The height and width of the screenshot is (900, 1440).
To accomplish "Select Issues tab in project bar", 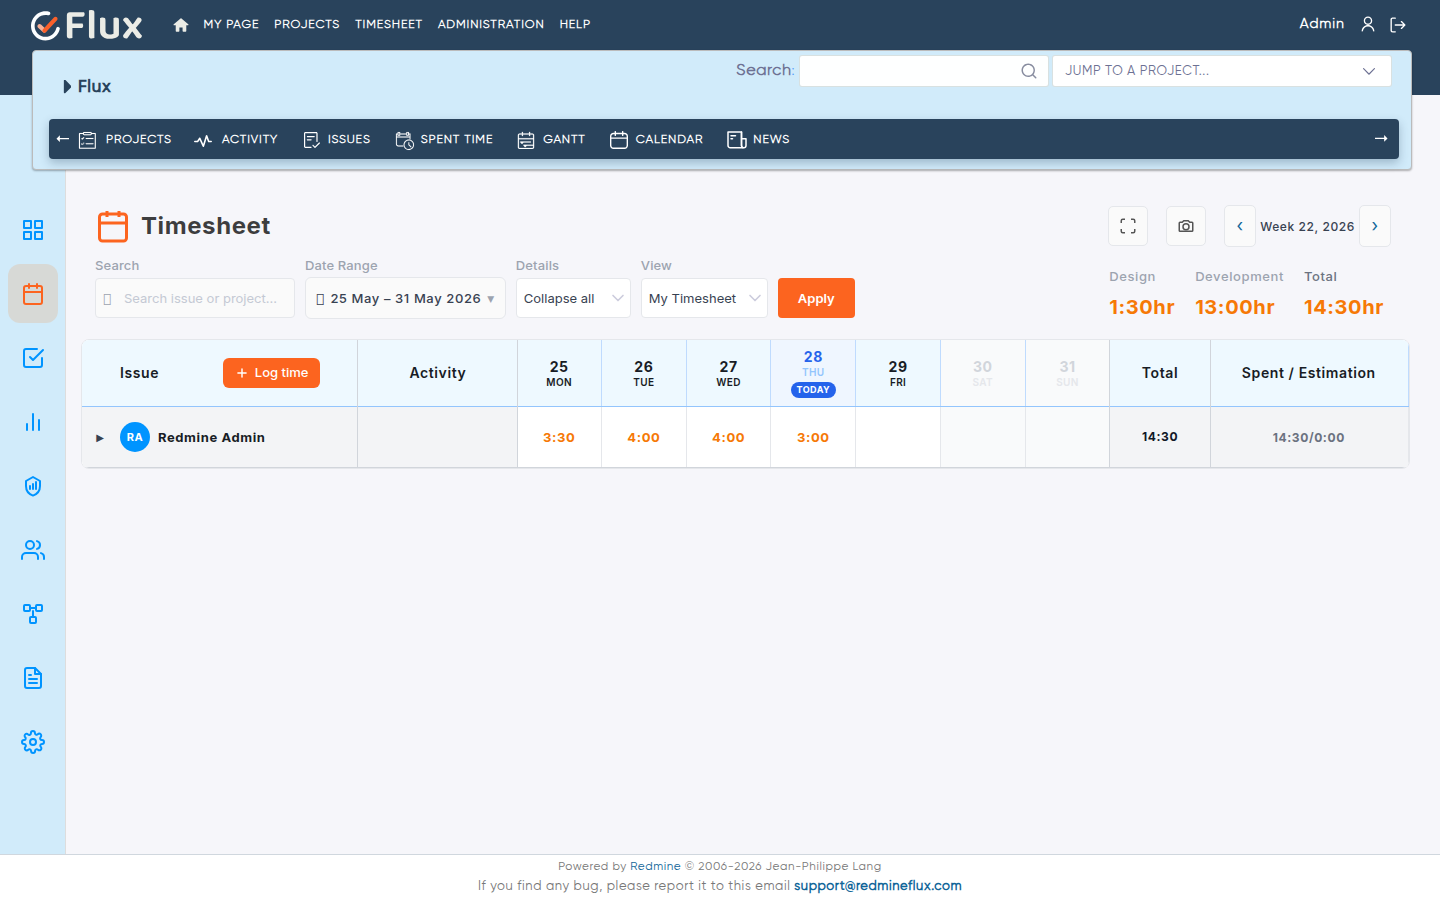I will 336,139.
